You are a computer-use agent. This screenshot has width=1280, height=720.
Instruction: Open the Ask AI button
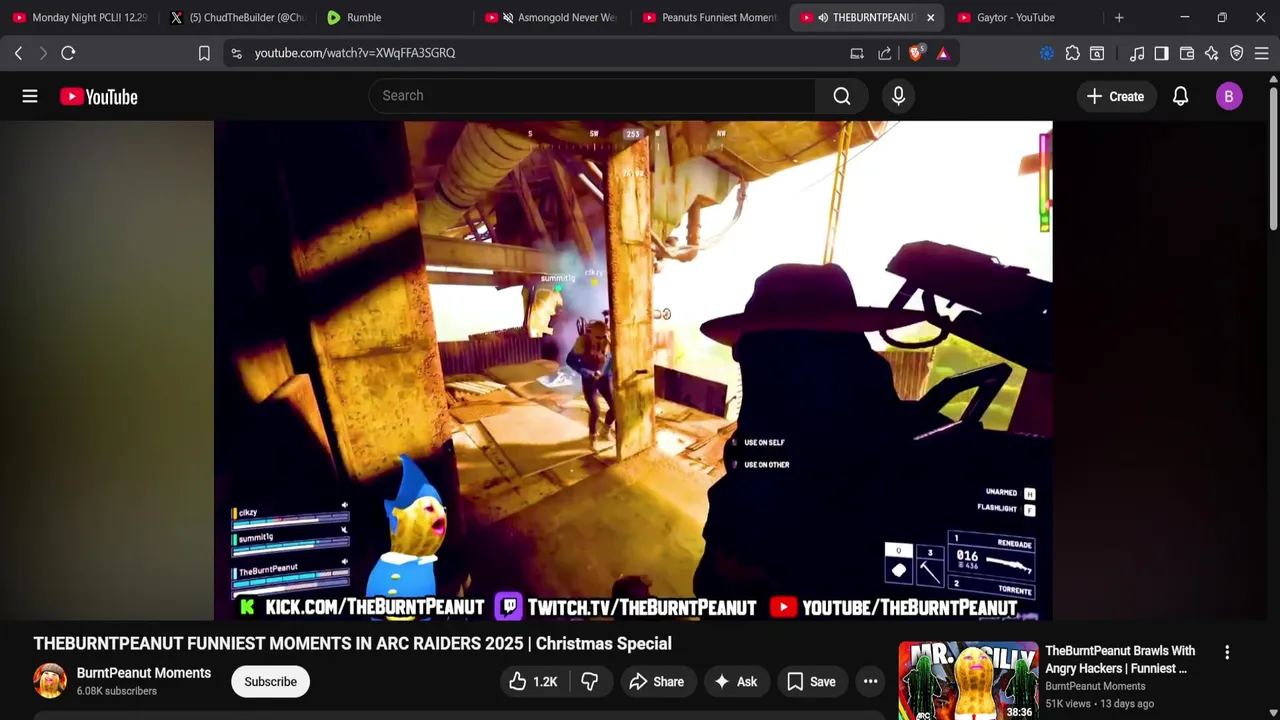[x=735, y=682]
